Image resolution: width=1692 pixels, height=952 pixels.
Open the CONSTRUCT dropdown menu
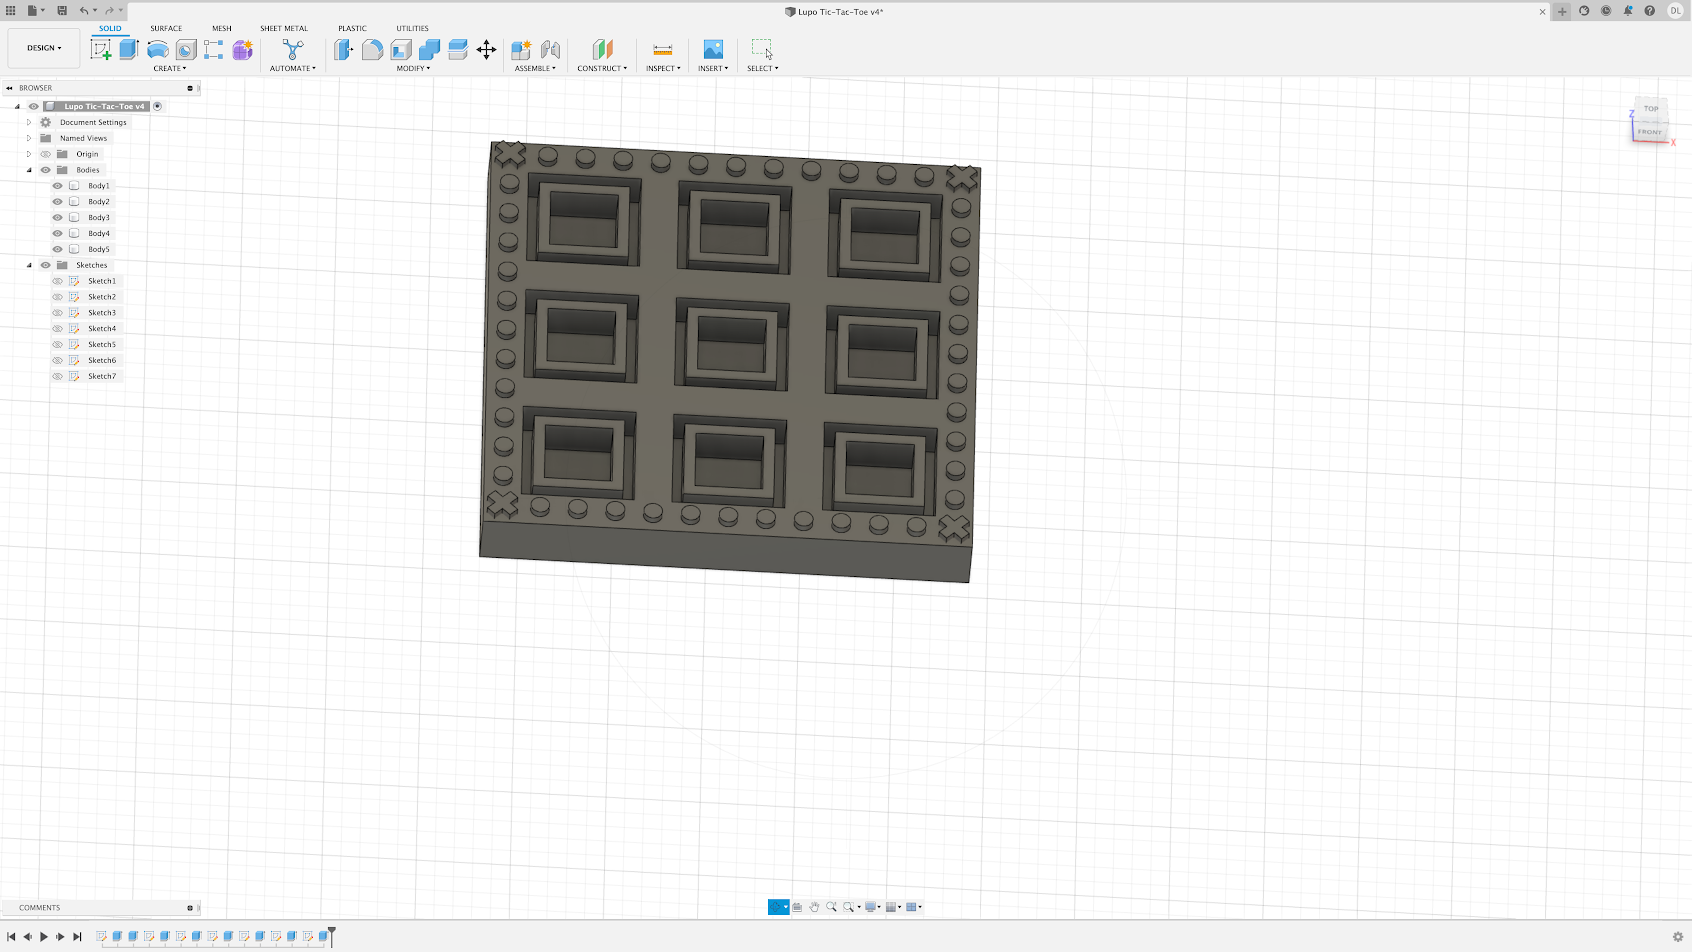[x=602, y=68]
